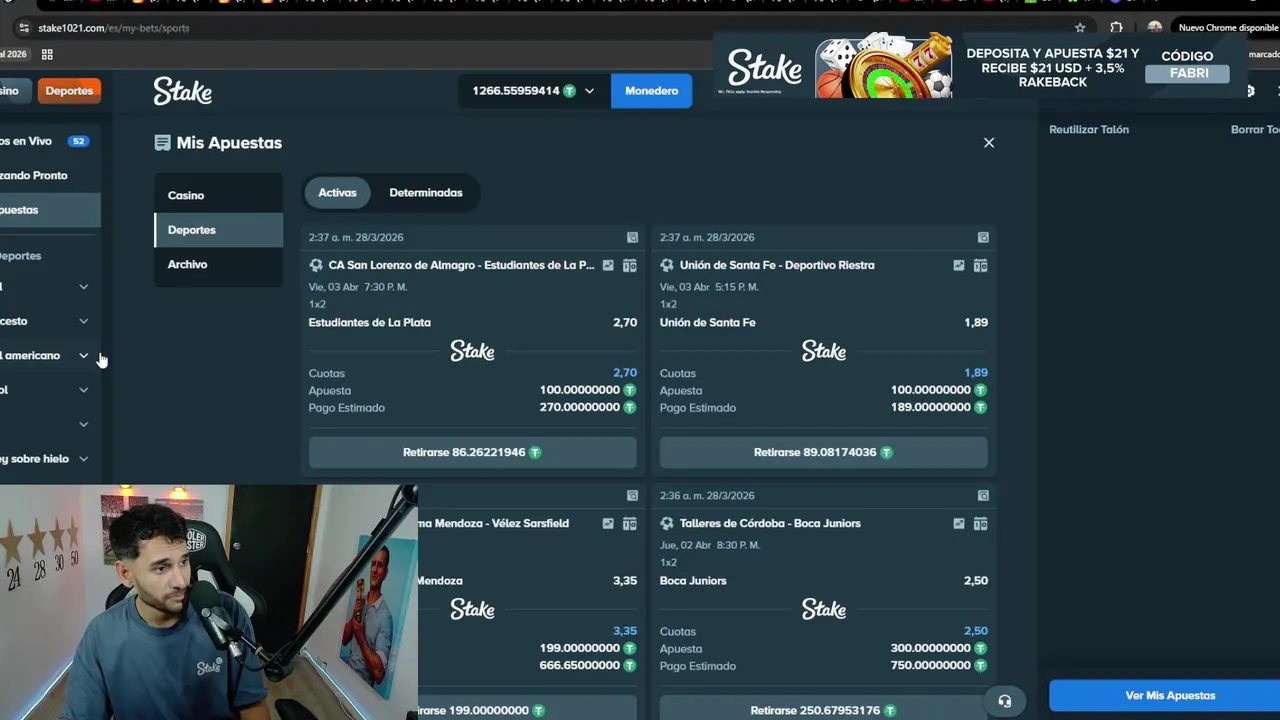Switch to the Determinadas tab
Viewport: 1280px width, 720px height.
coord(426,193)
